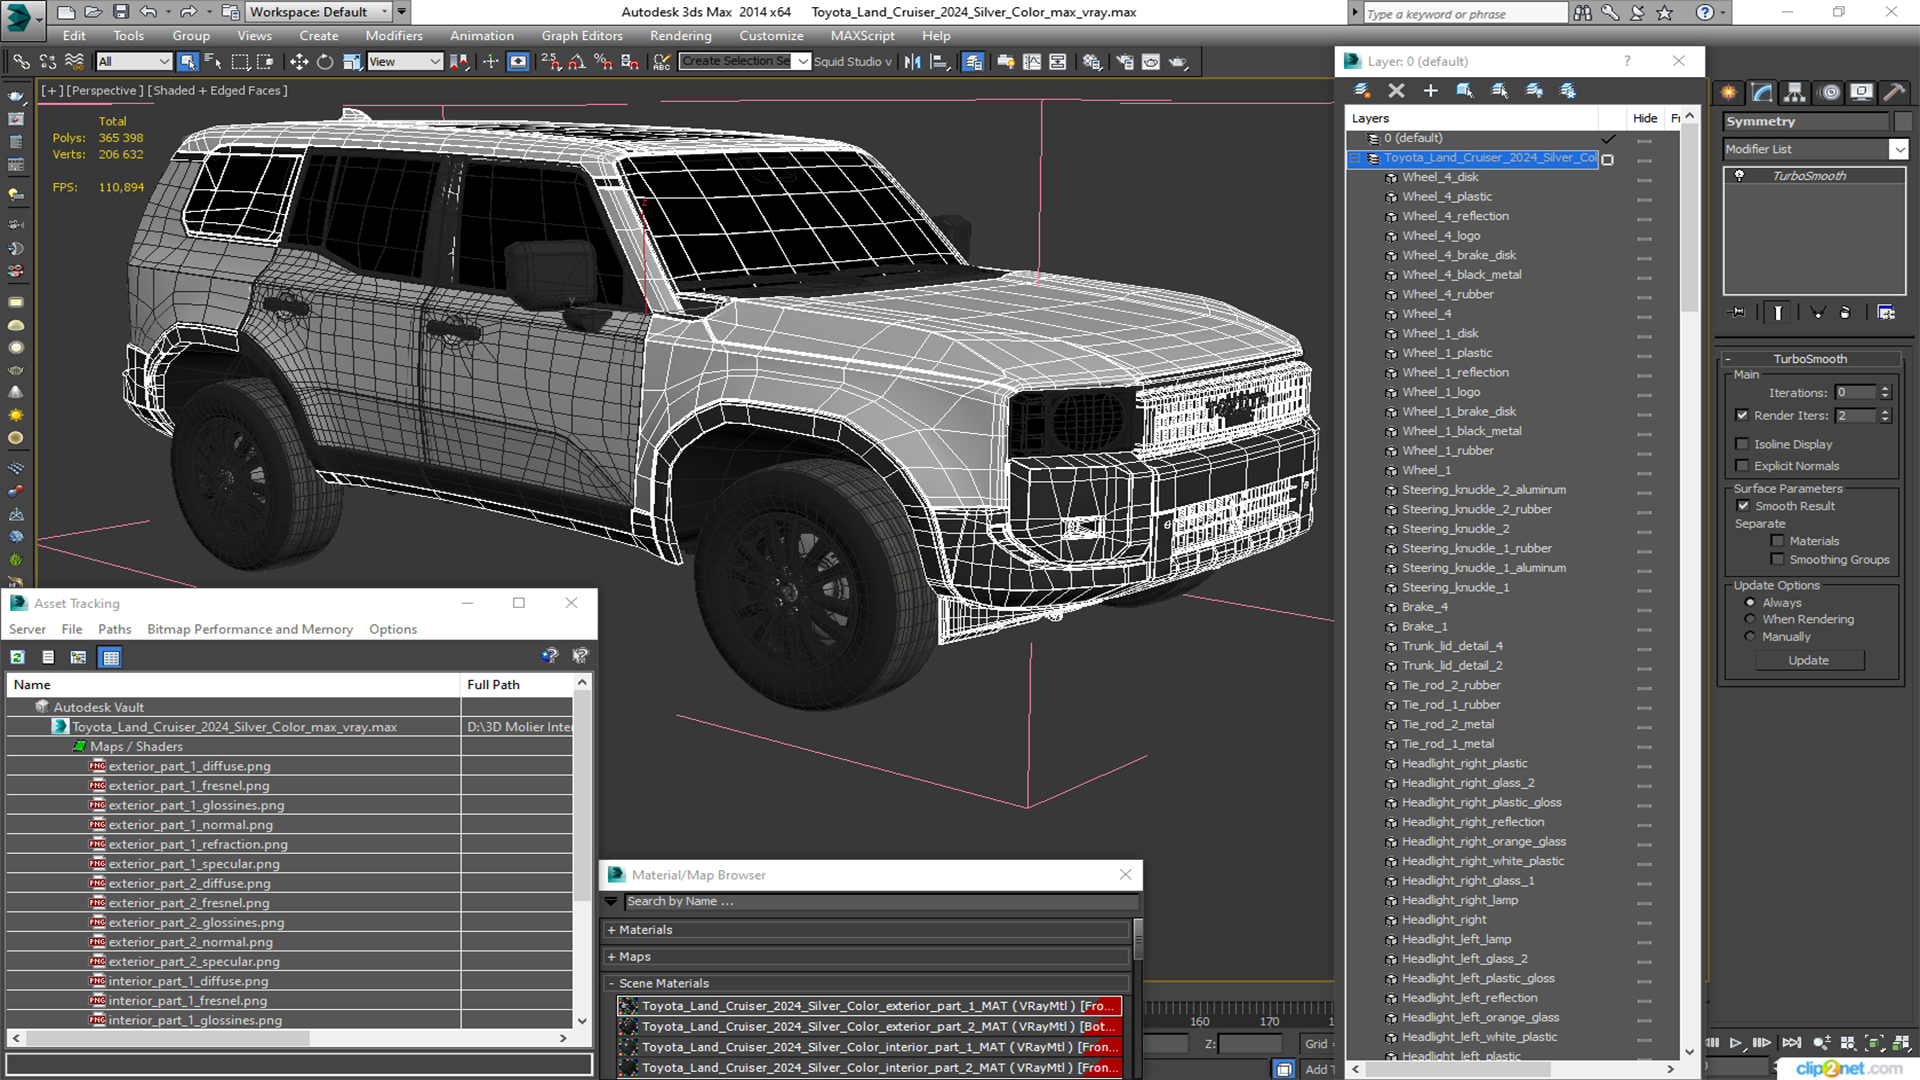Click Create New Layer icon in the Layer dialog

click(x=1362, y=91)
